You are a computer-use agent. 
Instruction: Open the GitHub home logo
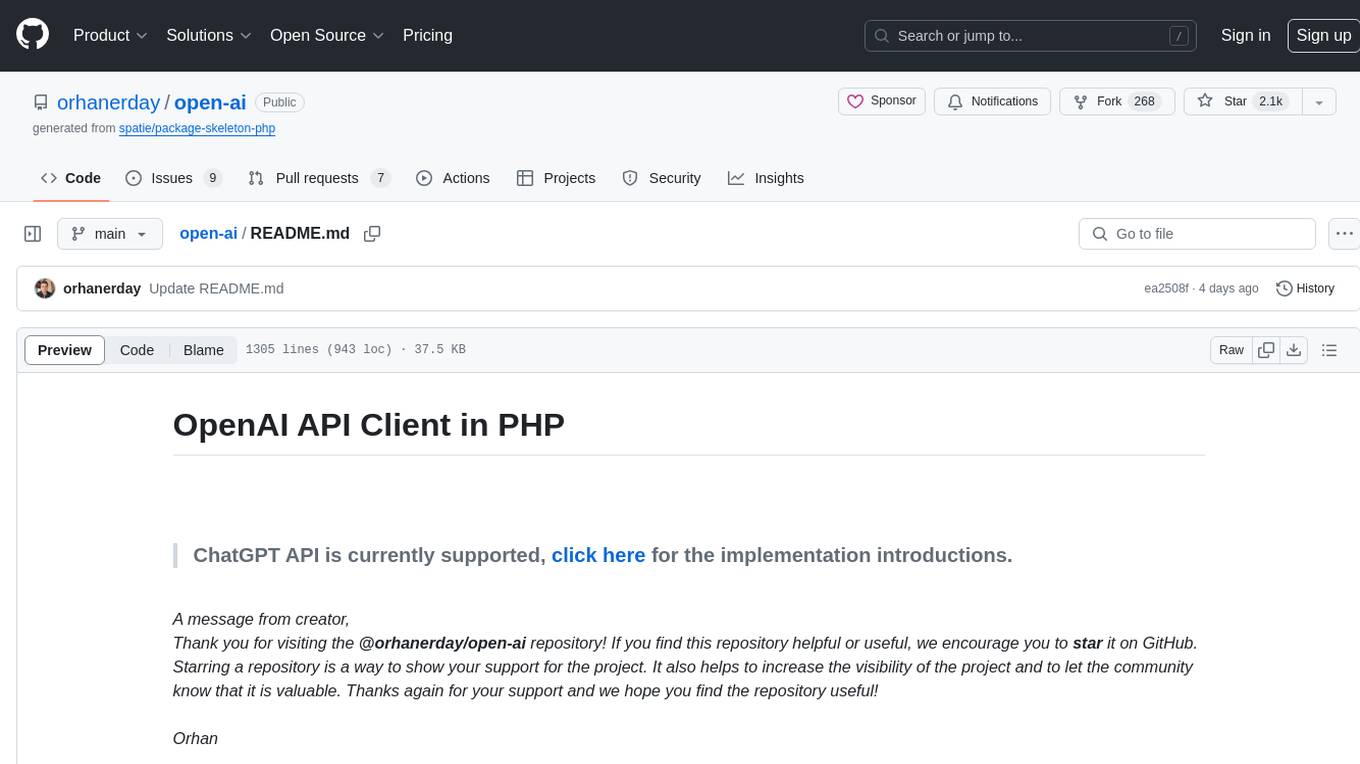click(32, 35)
